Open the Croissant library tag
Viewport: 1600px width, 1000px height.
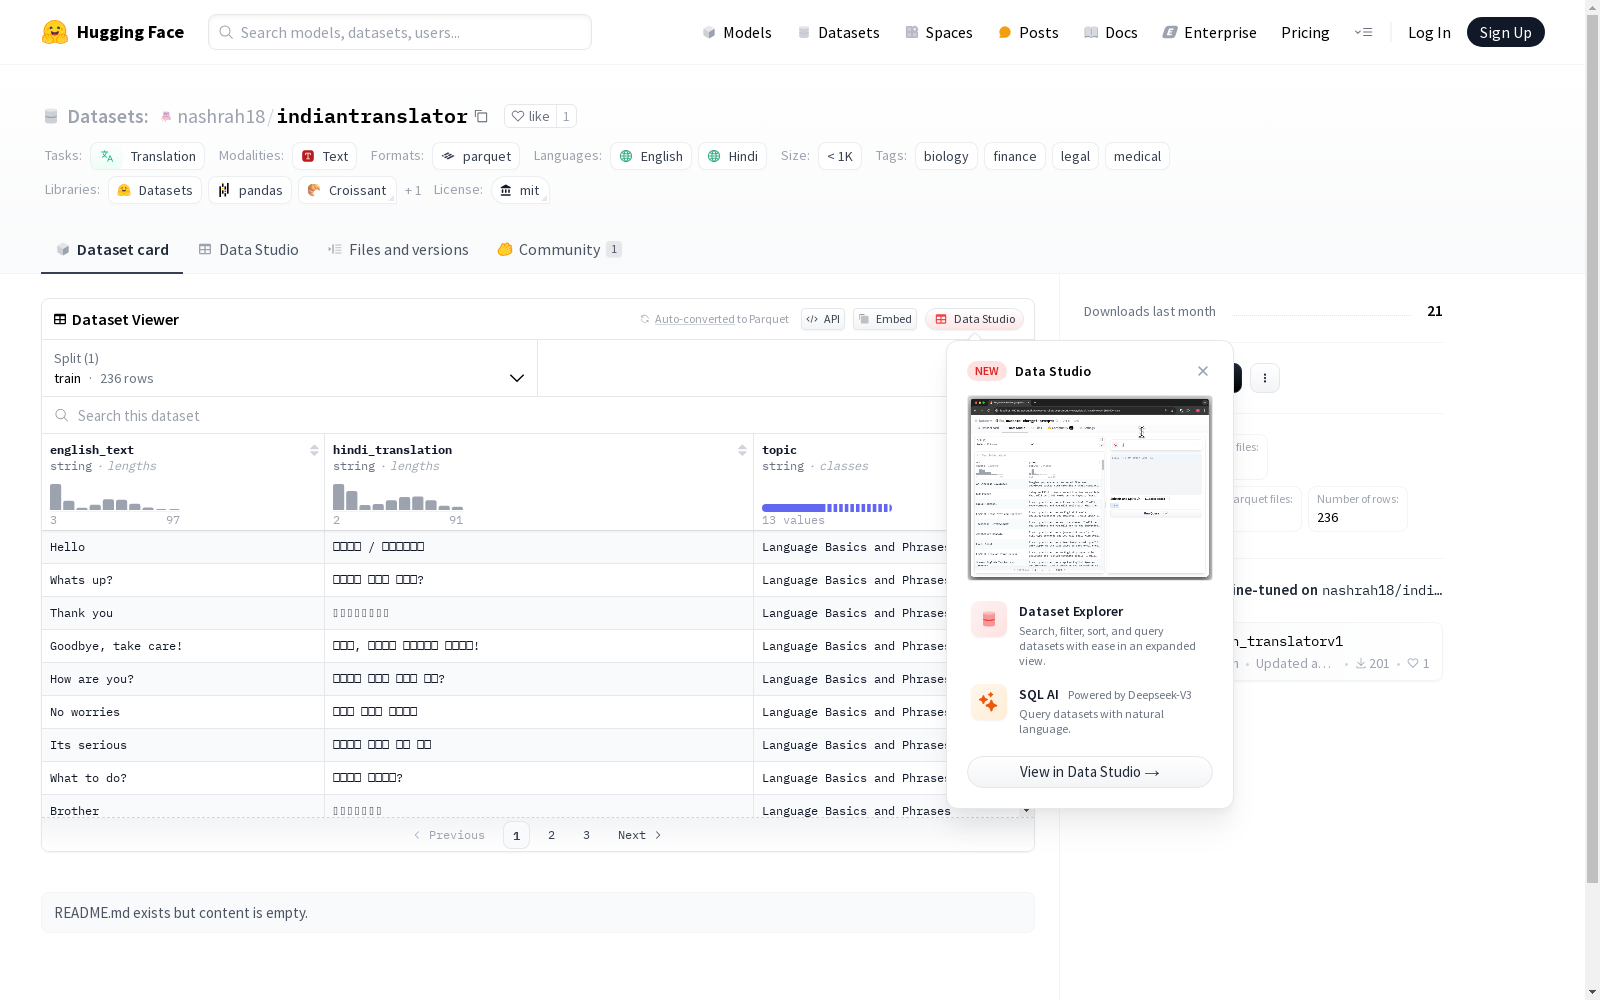[x=347, y=190]
